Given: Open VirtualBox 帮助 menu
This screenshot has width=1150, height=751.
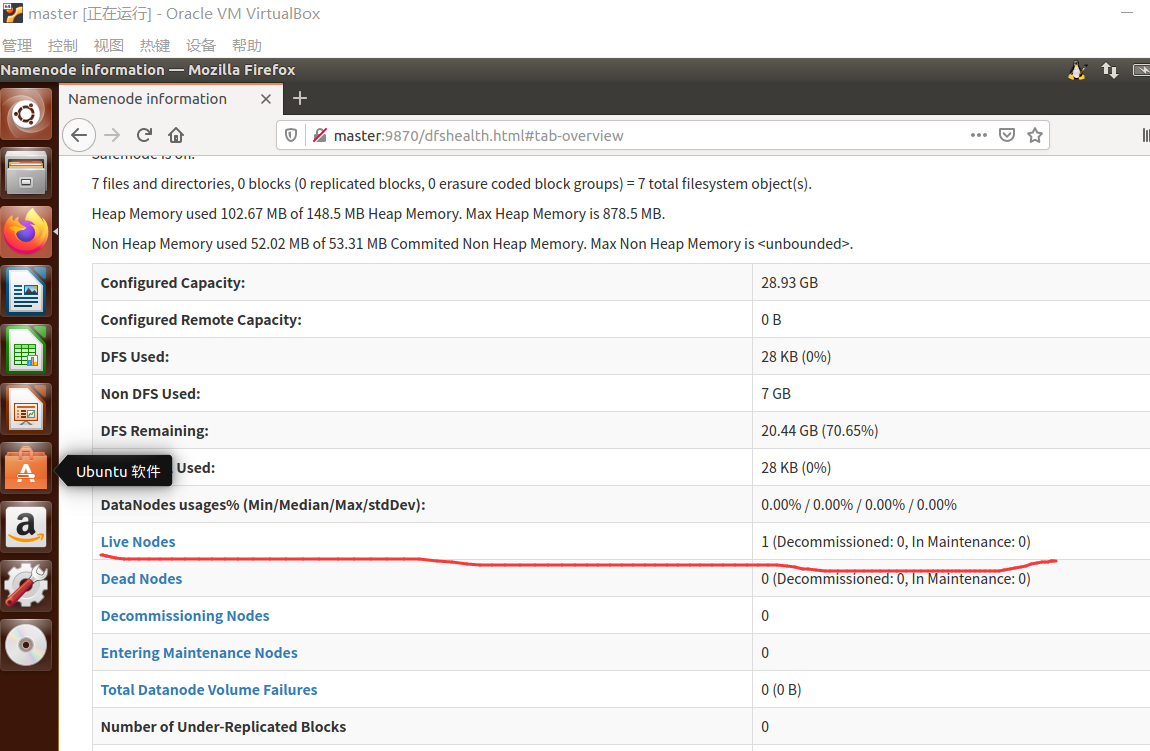Looking at the screenshot, I should coord(246,45).
